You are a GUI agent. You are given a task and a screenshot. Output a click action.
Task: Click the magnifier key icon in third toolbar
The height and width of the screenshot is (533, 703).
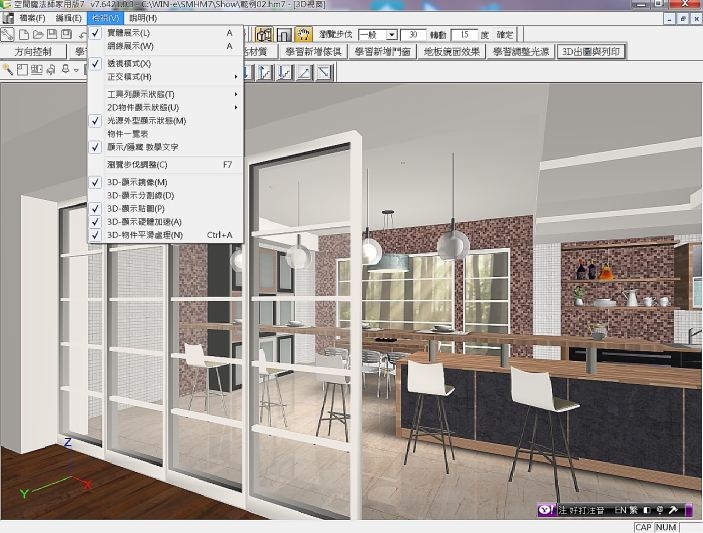coord(7,69)
